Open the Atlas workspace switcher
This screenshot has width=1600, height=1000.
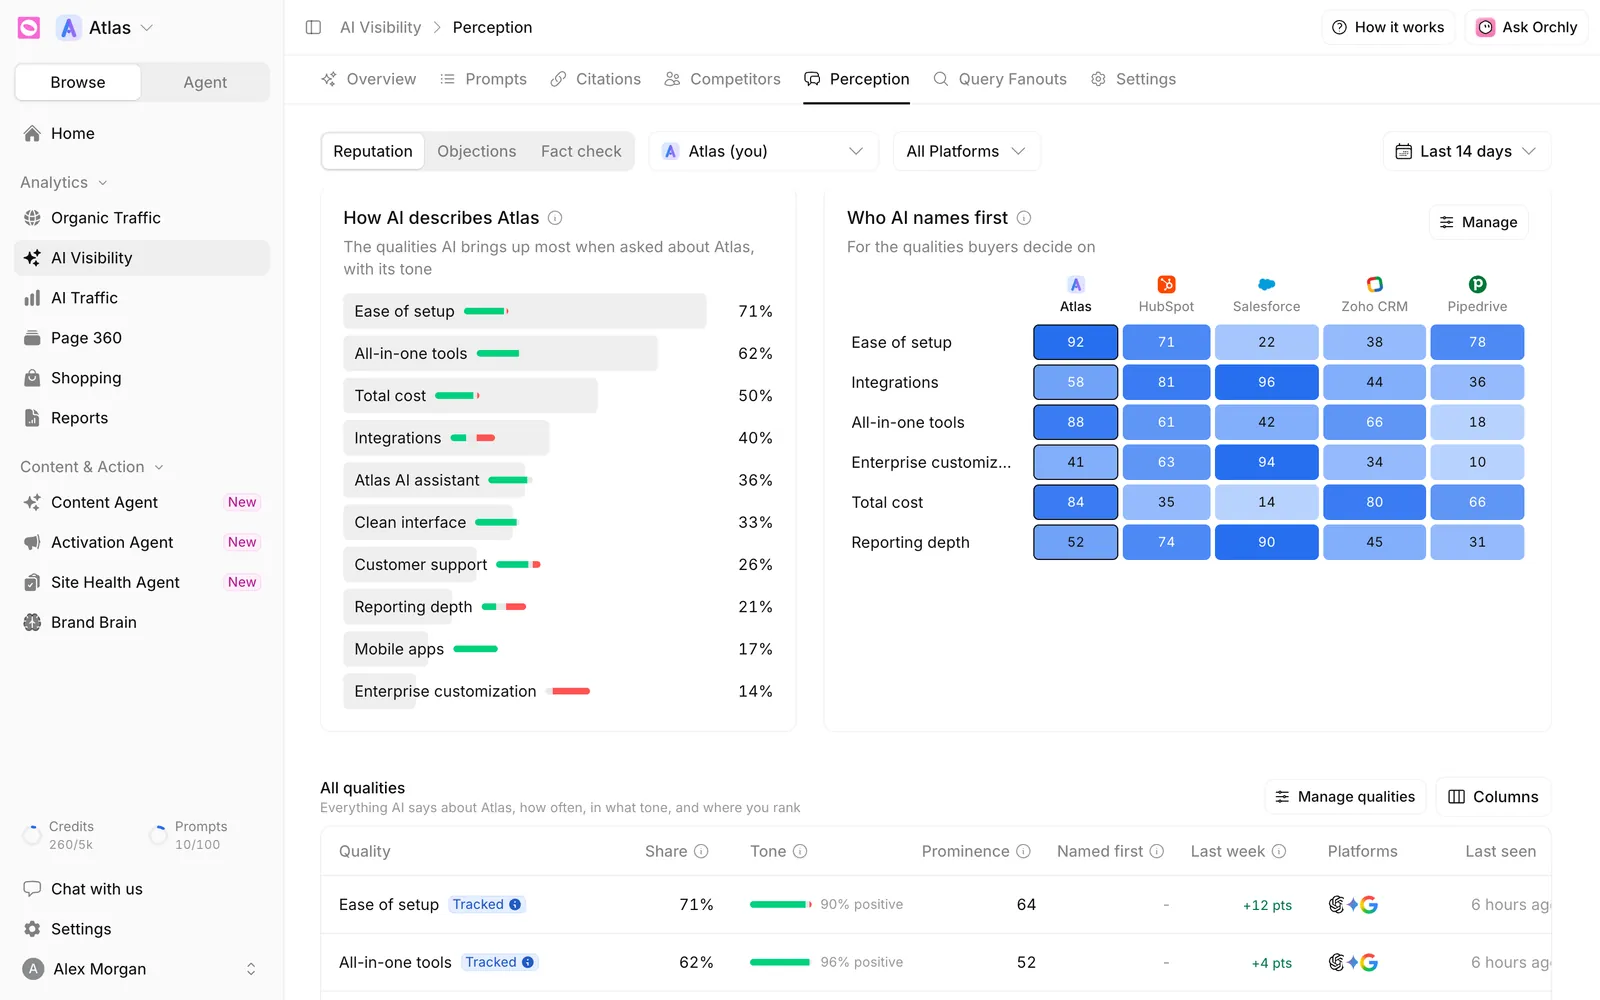(106, 28)
